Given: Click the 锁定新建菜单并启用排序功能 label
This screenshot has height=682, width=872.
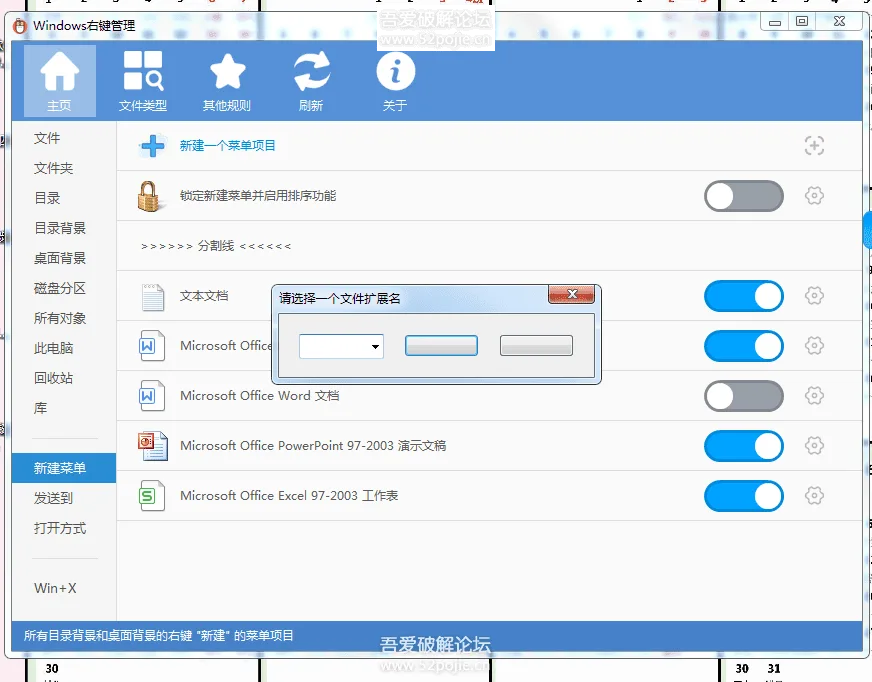Looking at the screenshot, I should tap(258, 196).
